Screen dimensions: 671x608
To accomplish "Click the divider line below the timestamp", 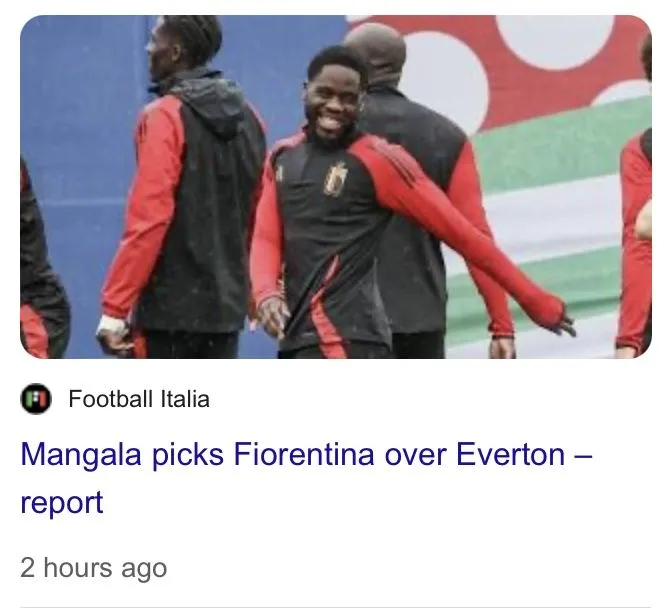I will click(335, 606).
